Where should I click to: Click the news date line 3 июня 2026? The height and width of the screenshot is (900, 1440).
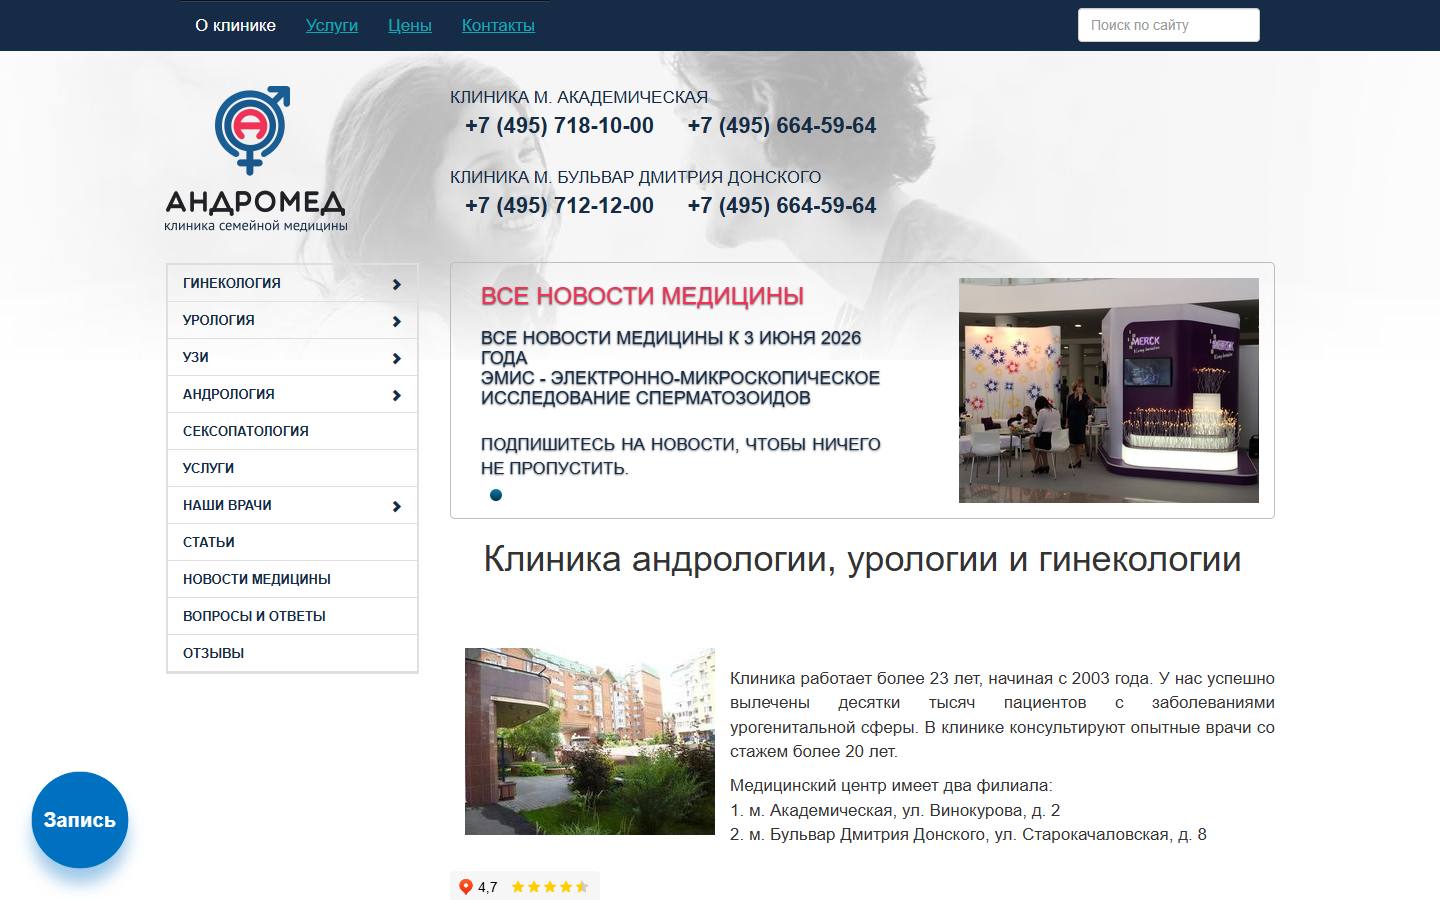coord(671,348)
